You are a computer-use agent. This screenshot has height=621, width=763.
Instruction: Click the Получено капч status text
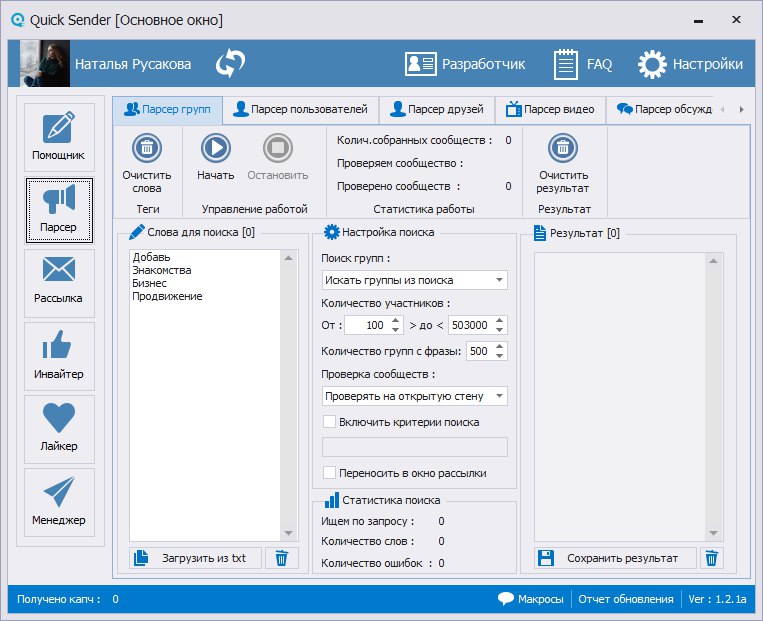[59, 599]
